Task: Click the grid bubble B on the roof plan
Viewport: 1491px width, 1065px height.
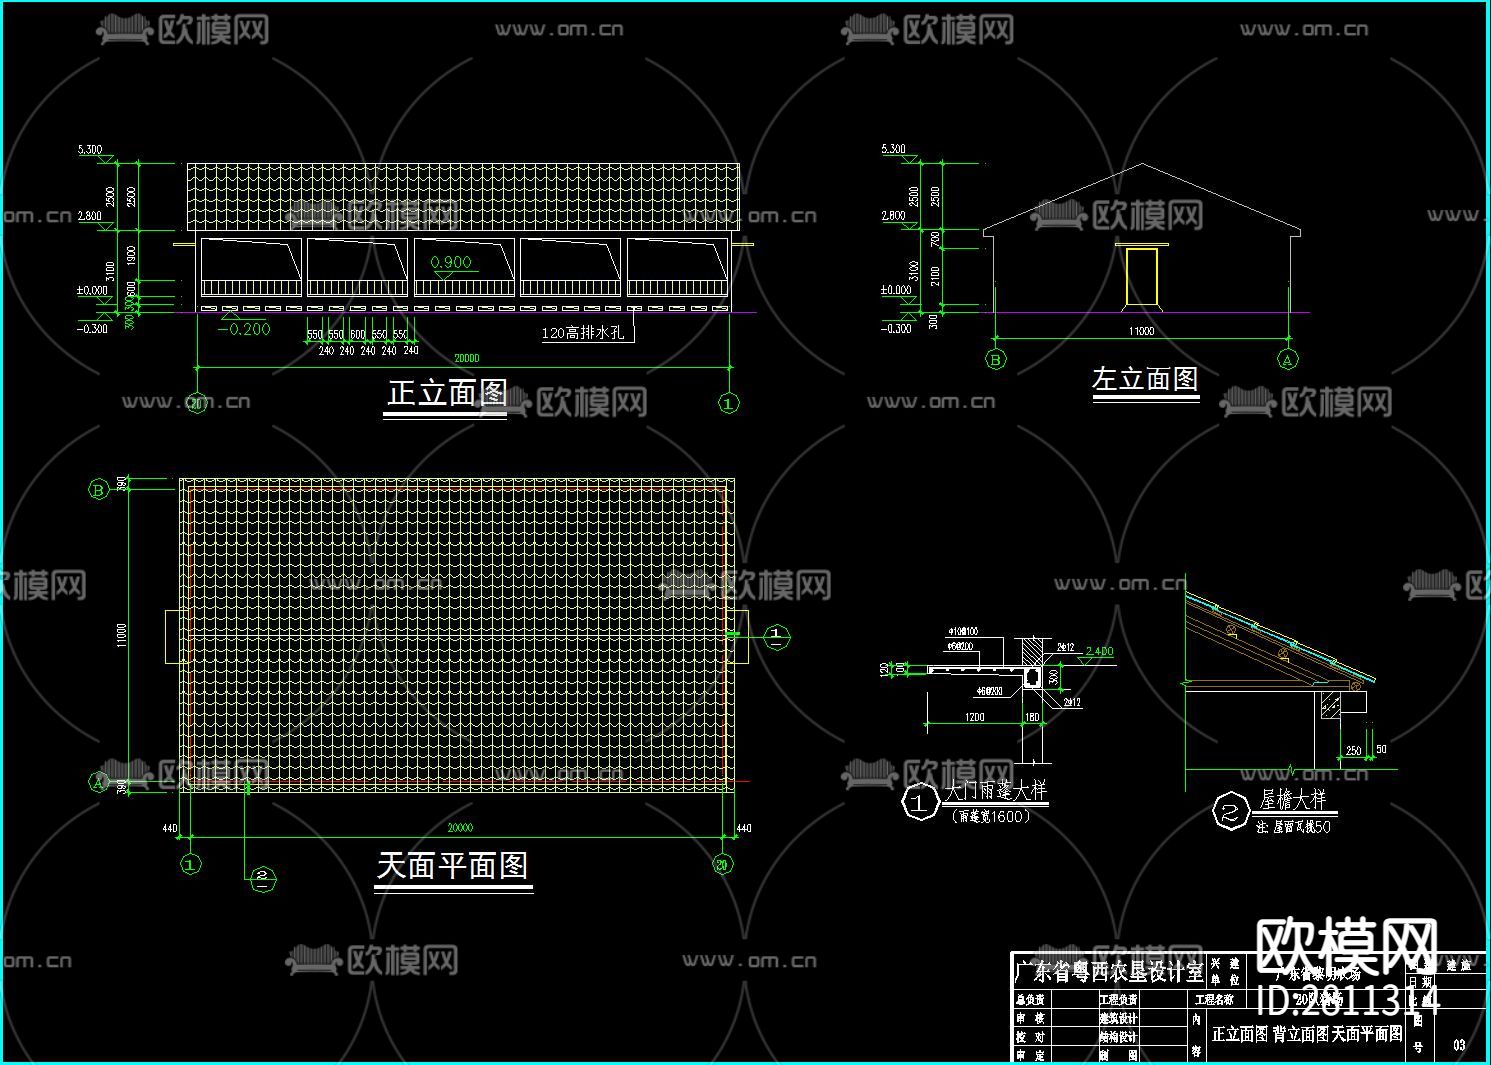Action: [x=98, y=489]
